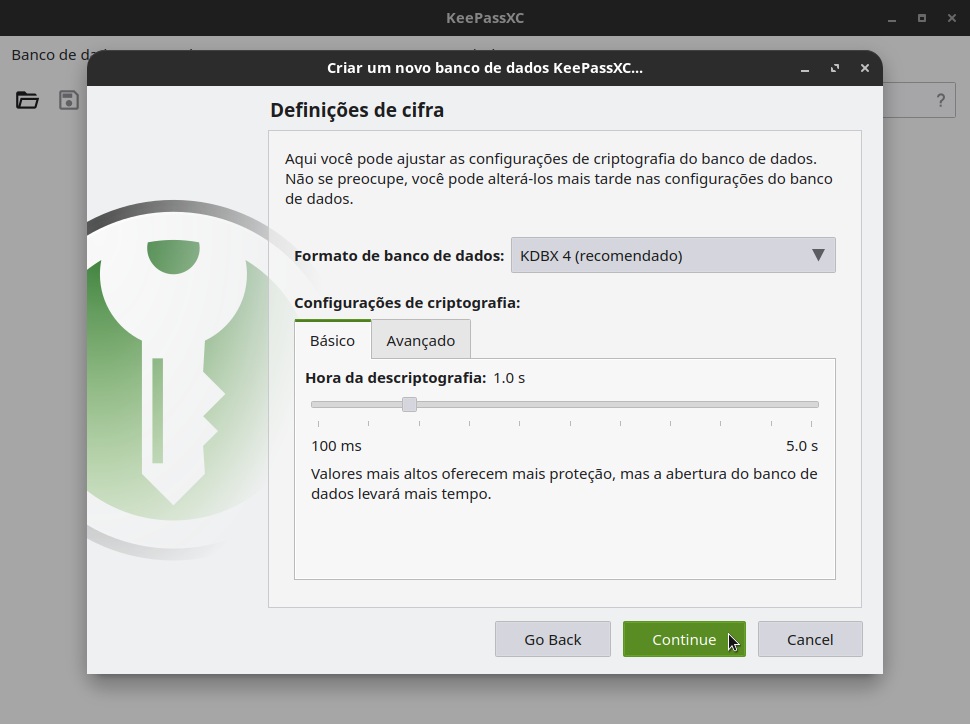The width and height of the screenshot is (970, 724).
Task: Click the 'Valores mais altos oferecem' hint text
Action: pos(564,484)
